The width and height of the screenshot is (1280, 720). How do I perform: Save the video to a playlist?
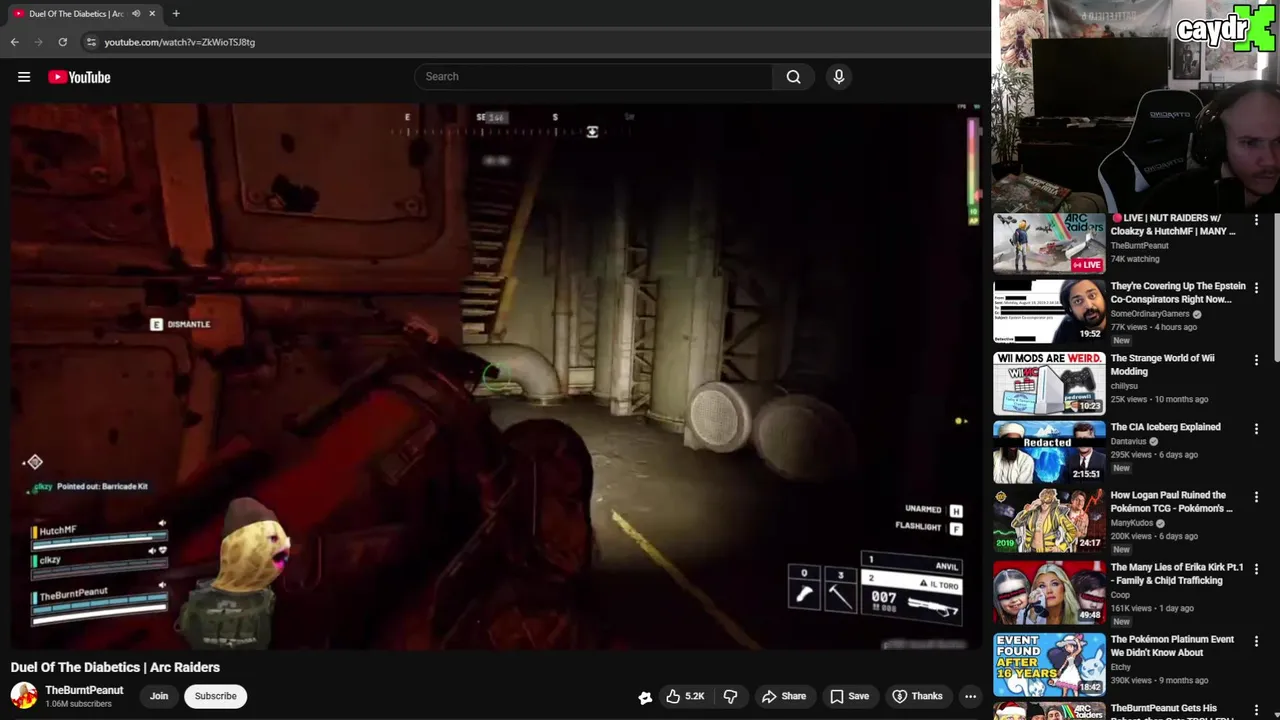click(849, 696)
